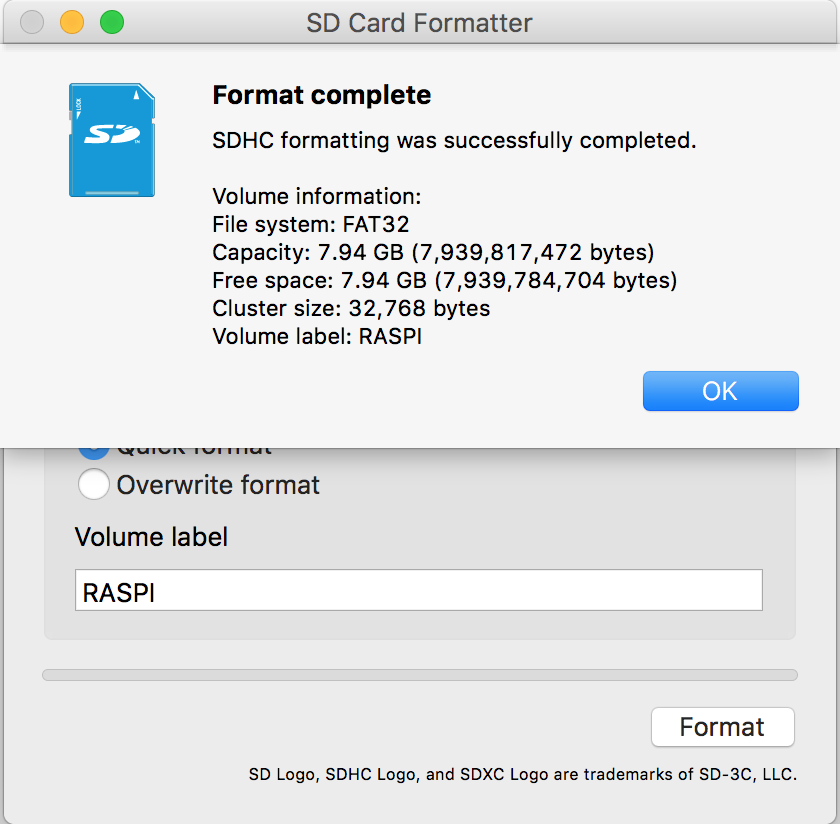840x824 pixels.
Task: Click the Volume label RASPI line in dialog
Action: click(317, 336)
